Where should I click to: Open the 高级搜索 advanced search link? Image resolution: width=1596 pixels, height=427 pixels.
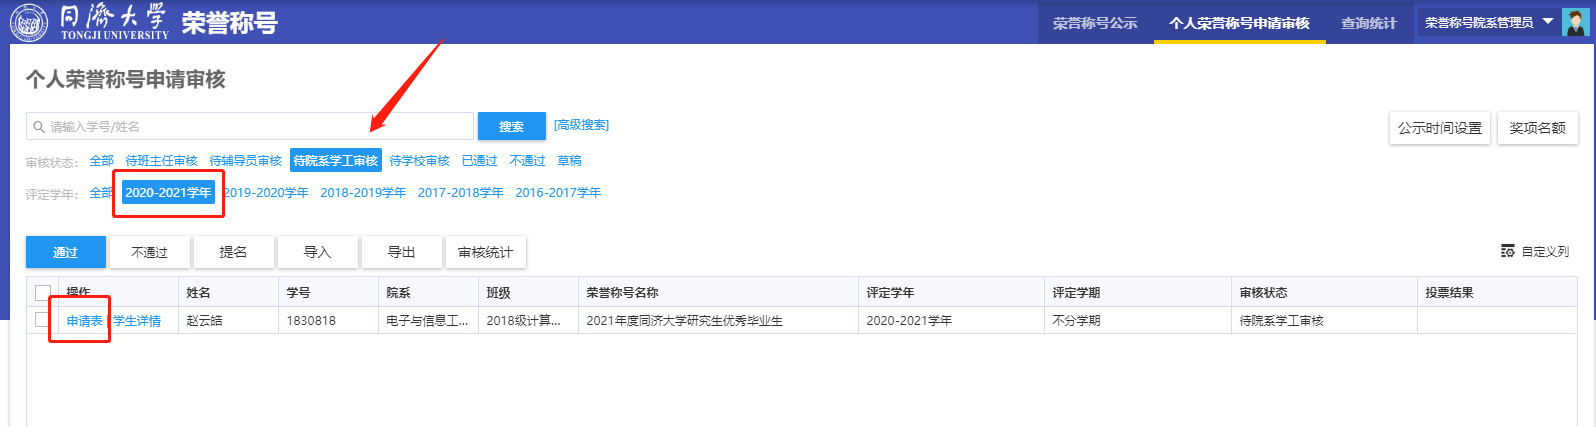[581, 125]
